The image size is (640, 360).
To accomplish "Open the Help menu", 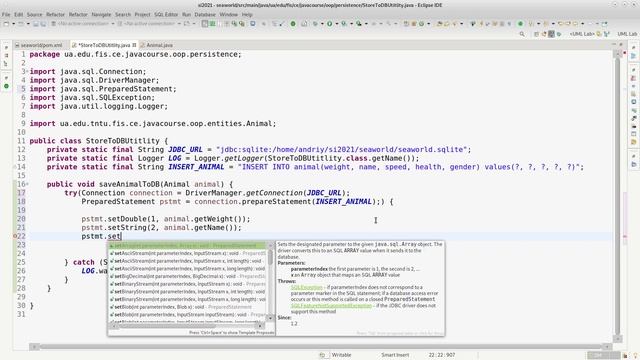I will click(x=247, y=14).
